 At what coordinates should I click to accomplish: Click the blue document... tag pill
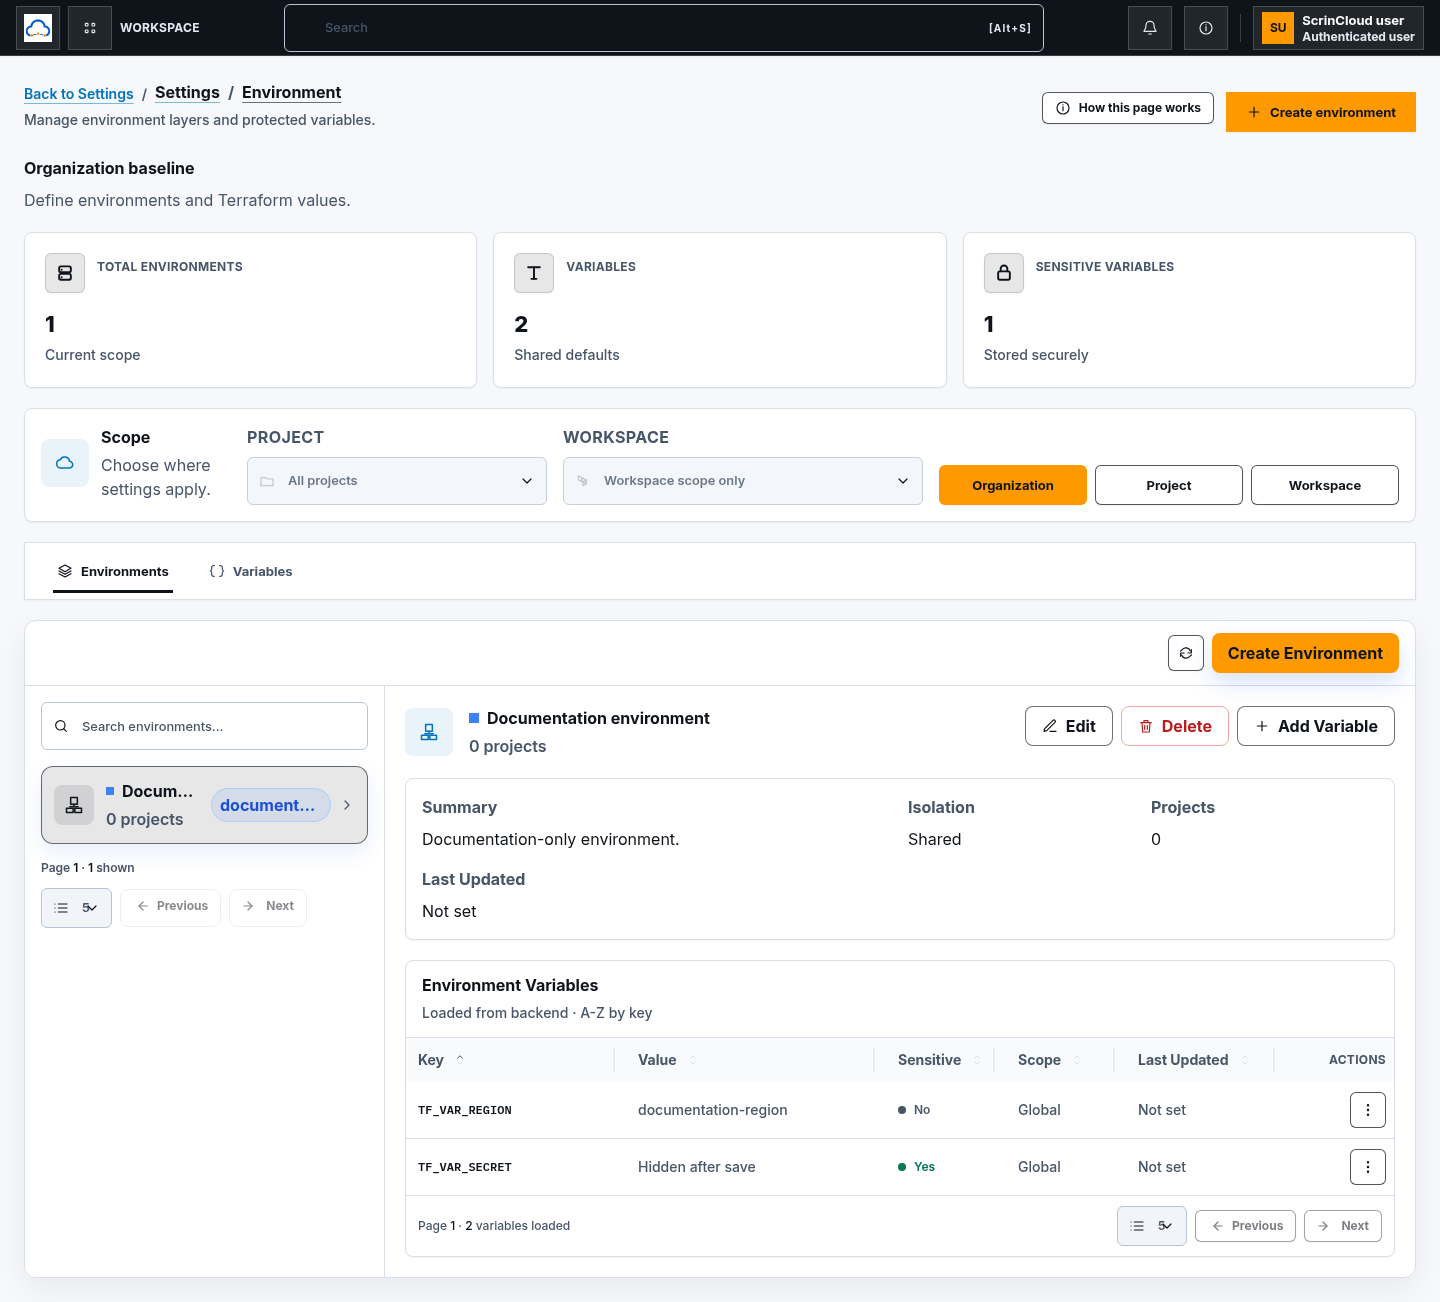click(271, 805)
